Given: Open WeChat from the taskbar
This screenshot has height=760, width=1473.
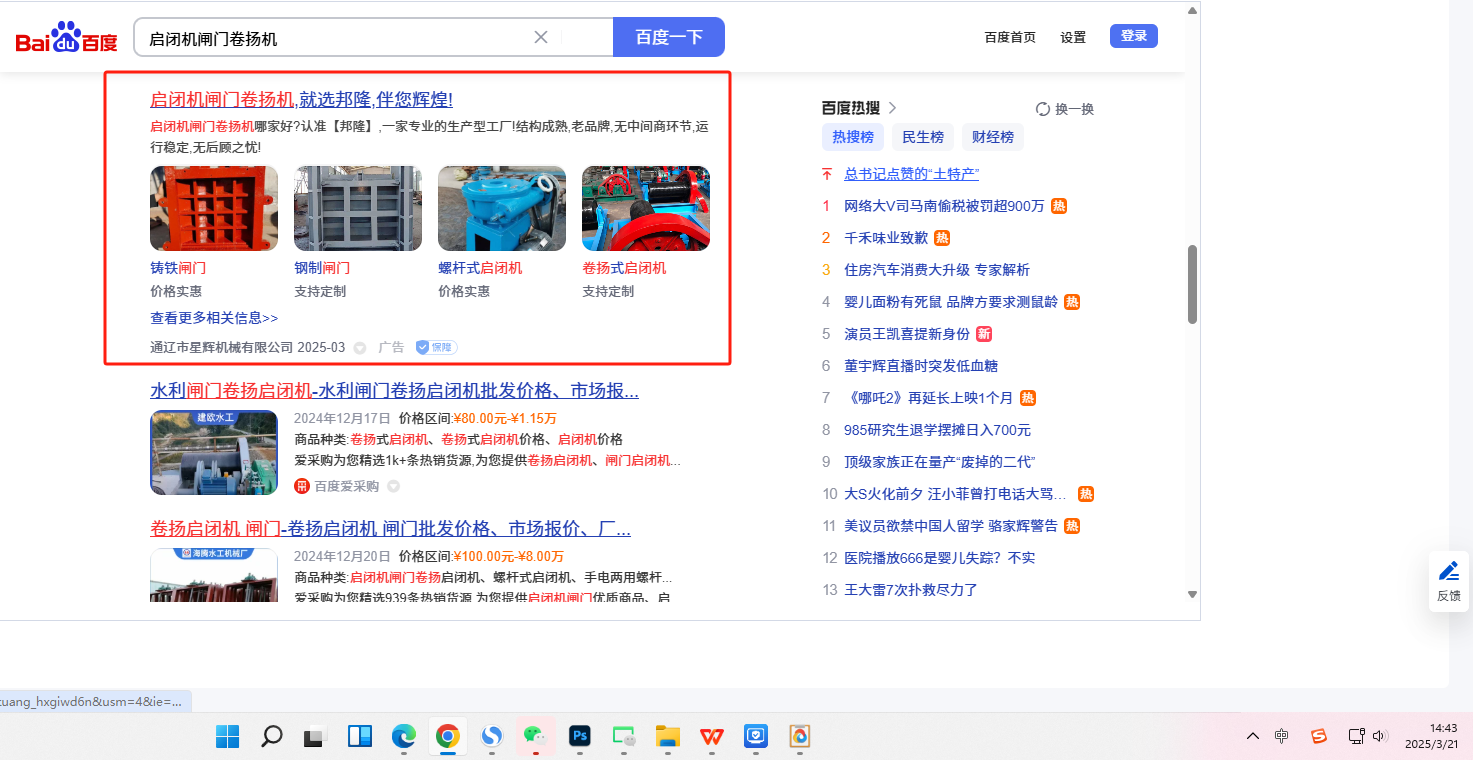Looking at the screenshot, I should 534,736.
